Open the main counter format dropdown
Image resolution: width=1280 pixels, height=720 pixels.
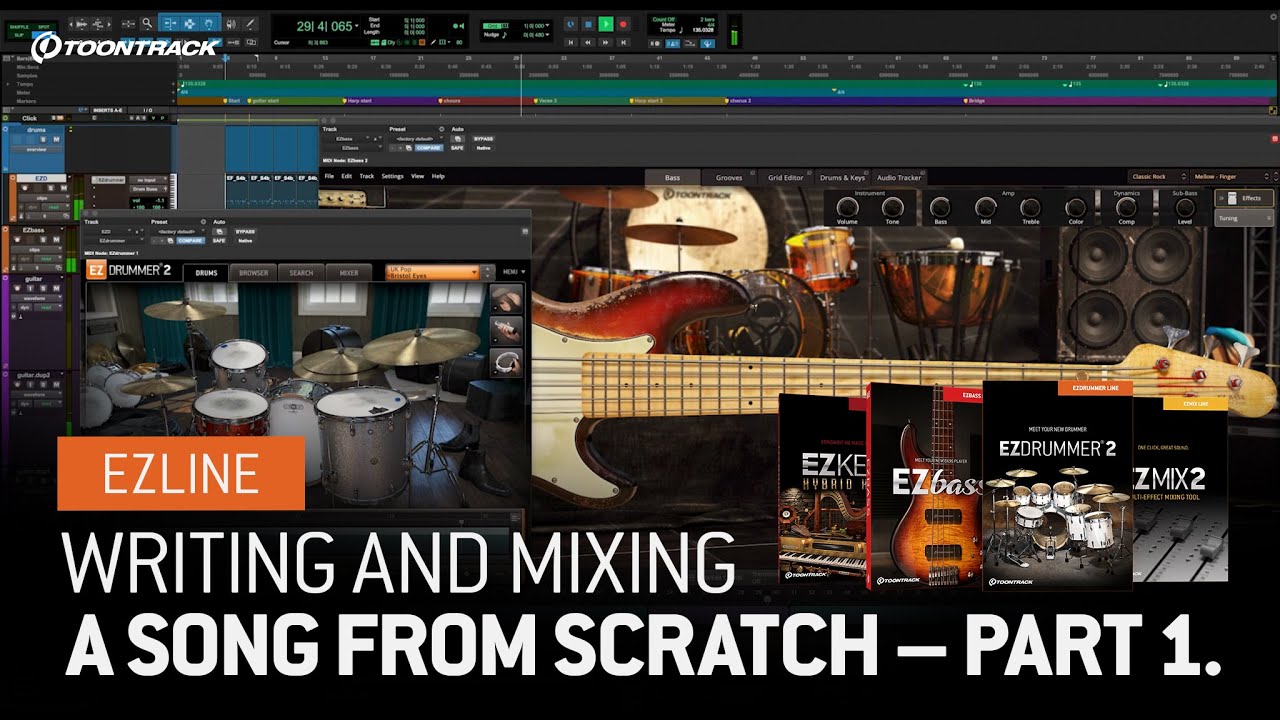tap(356, 26)
